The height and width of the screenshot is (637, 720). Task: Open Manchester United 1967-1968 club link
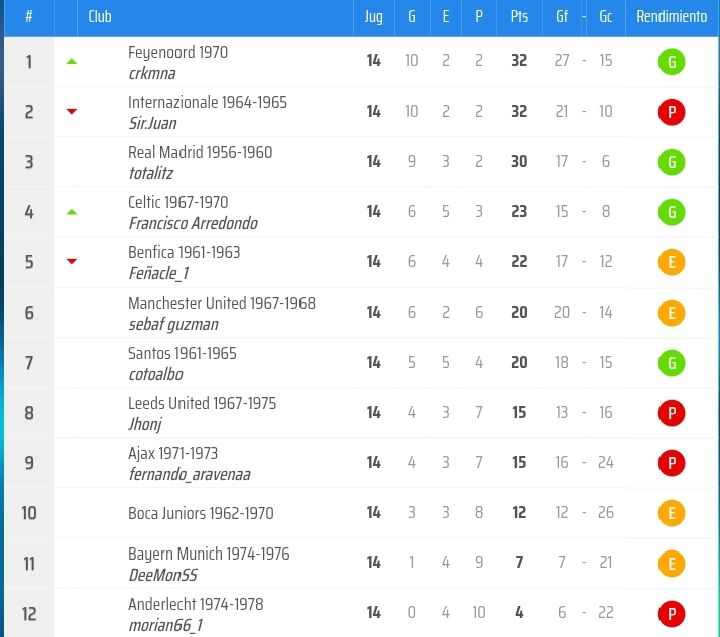point(222,303)
